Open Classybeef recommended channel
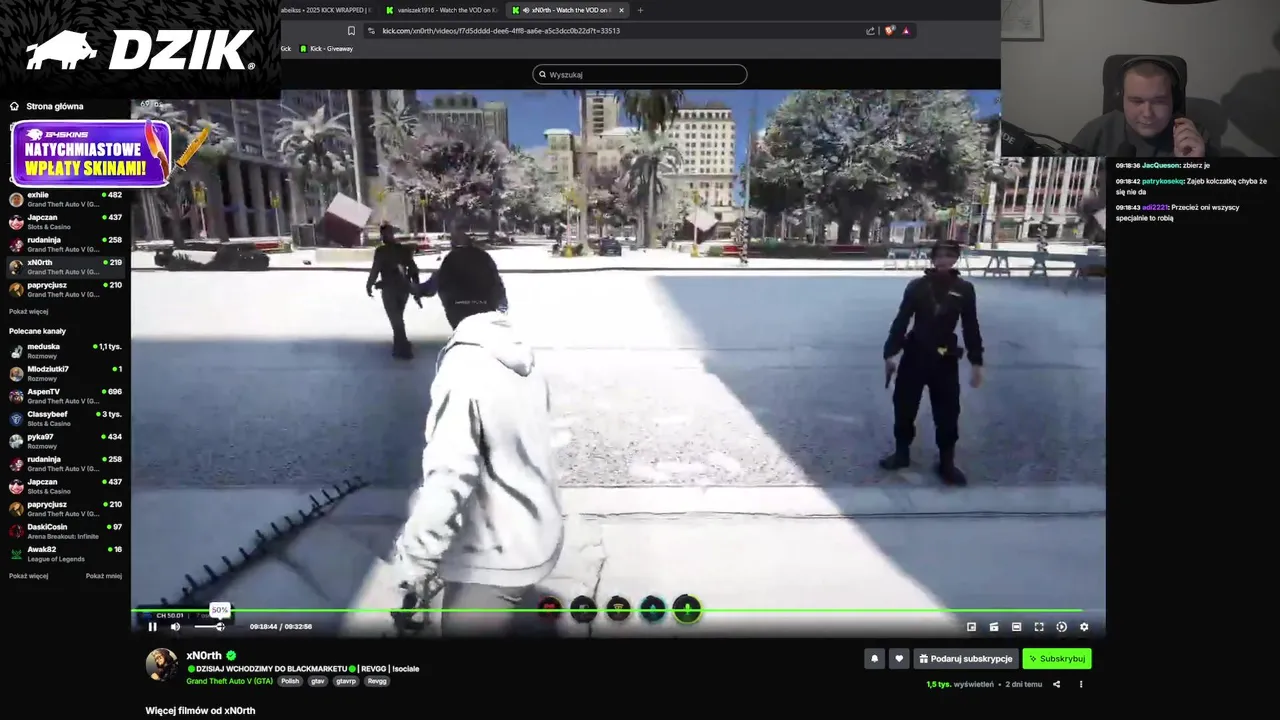 pyautogui.click(x=65, y=419)
